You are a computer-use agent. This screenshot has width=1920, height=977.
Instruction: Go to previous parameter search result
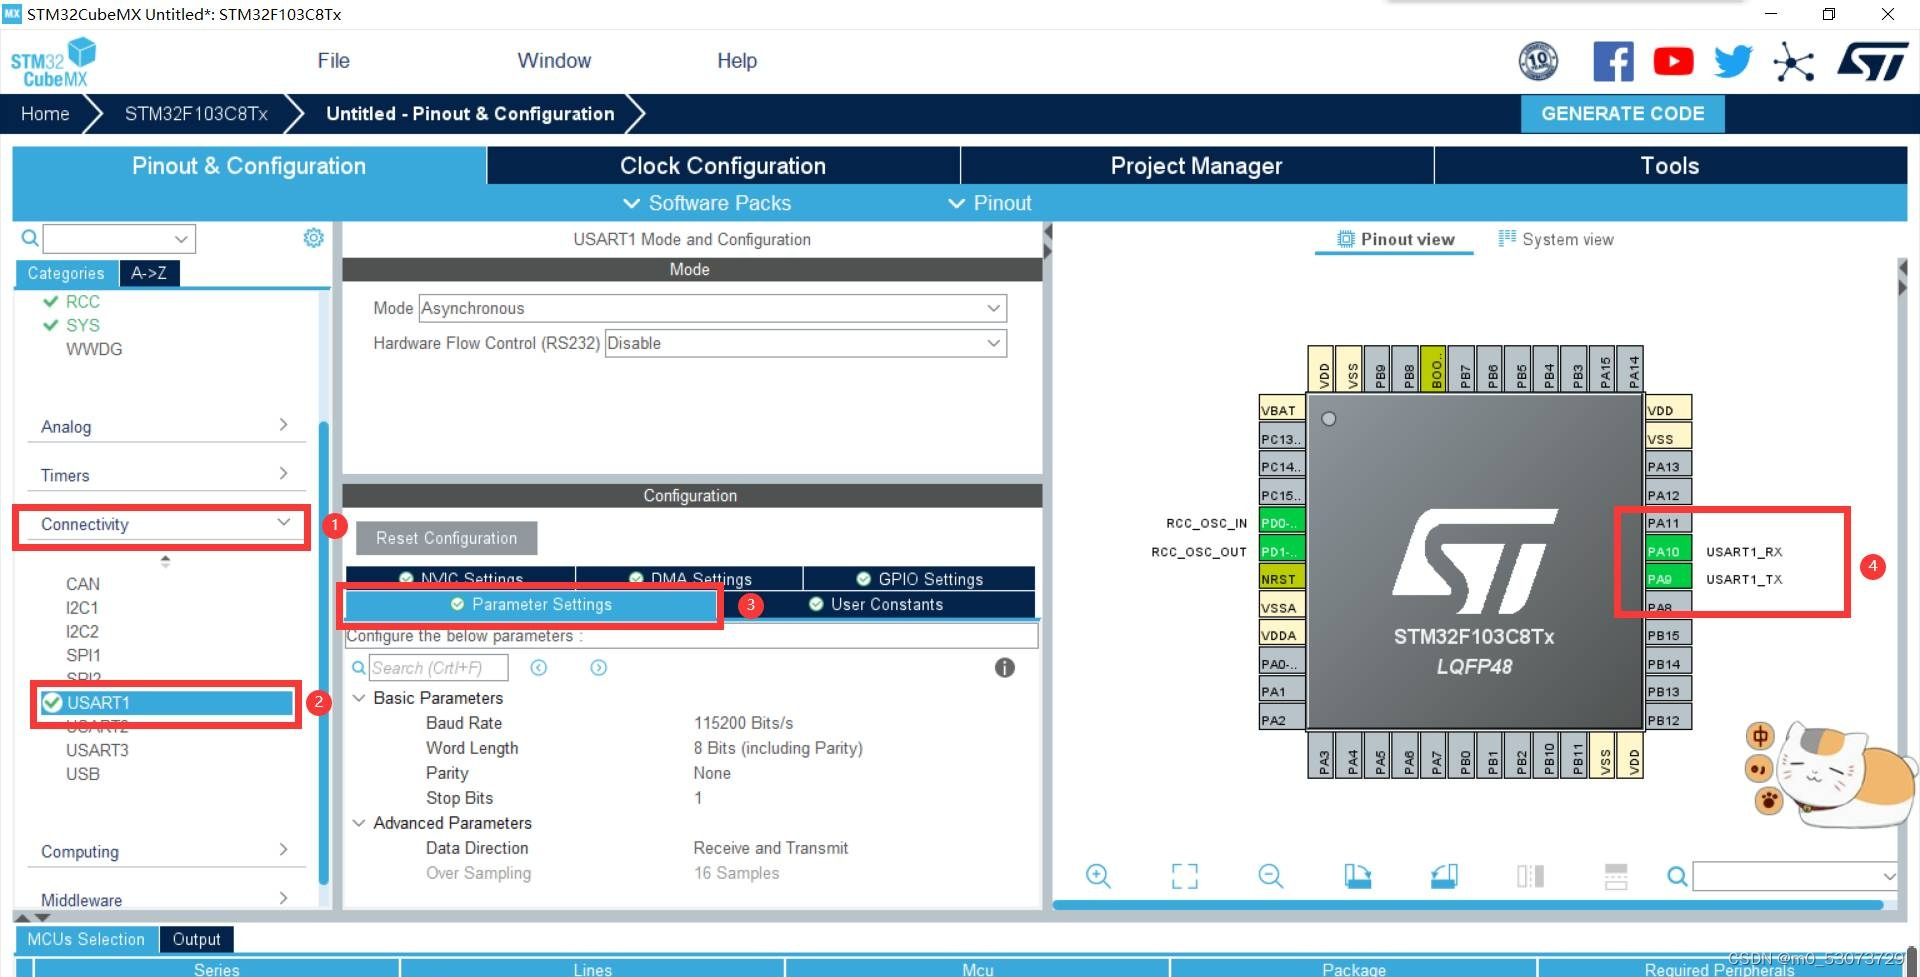tap(539, 668)
